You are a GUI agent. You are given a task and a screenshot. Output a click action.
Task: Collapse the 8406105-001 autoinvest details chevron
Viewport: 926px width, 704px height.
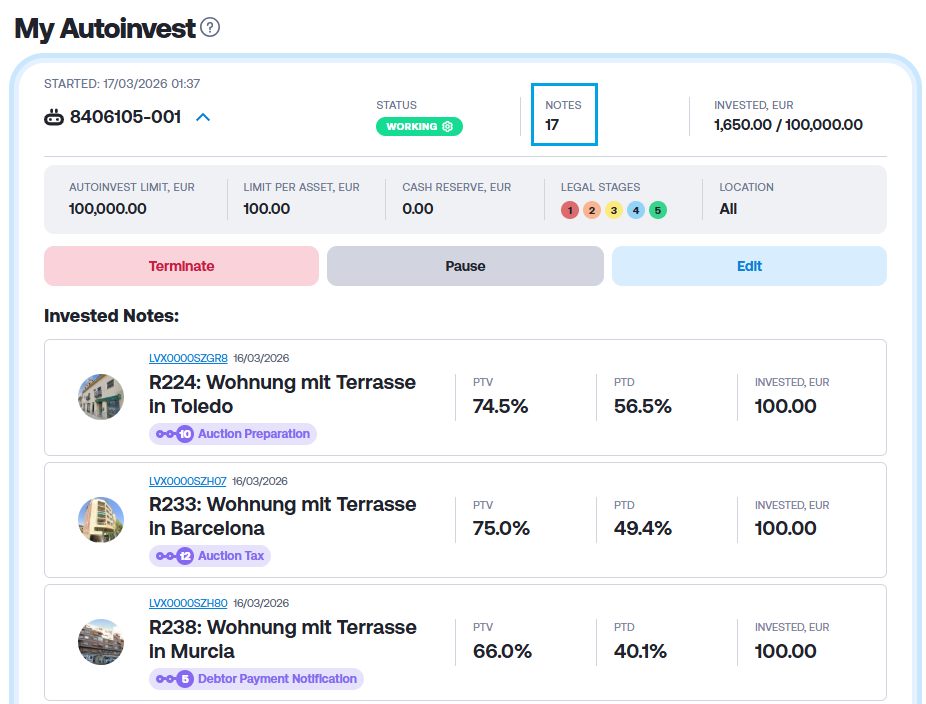coord(203,118)
